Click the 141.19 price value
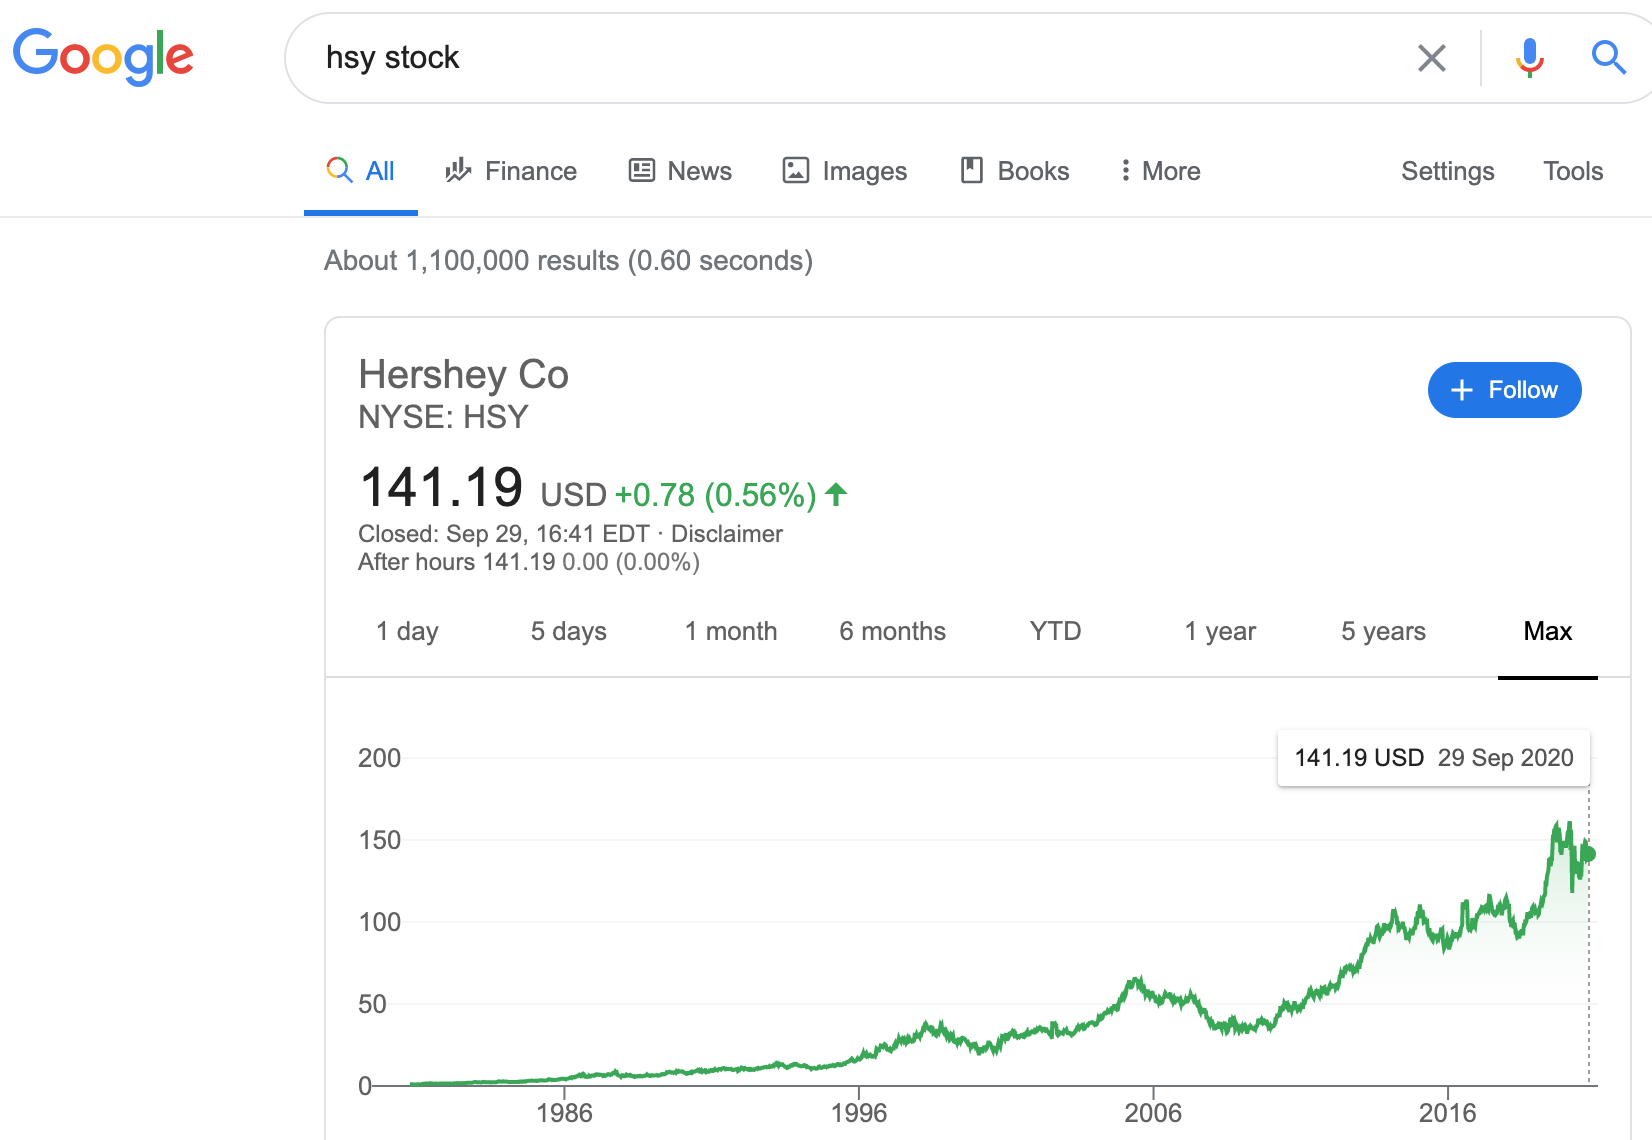 point(441,488)
